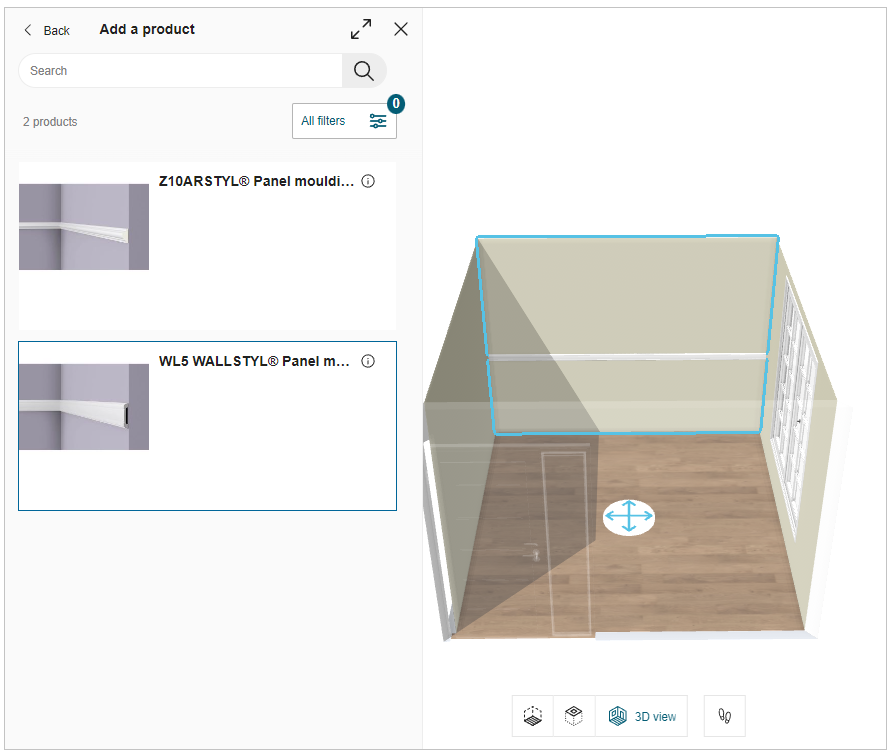The height and width of the screenshot is (754, 891).
Task: Click the magnifying glass search button
Action: [364, 71]
